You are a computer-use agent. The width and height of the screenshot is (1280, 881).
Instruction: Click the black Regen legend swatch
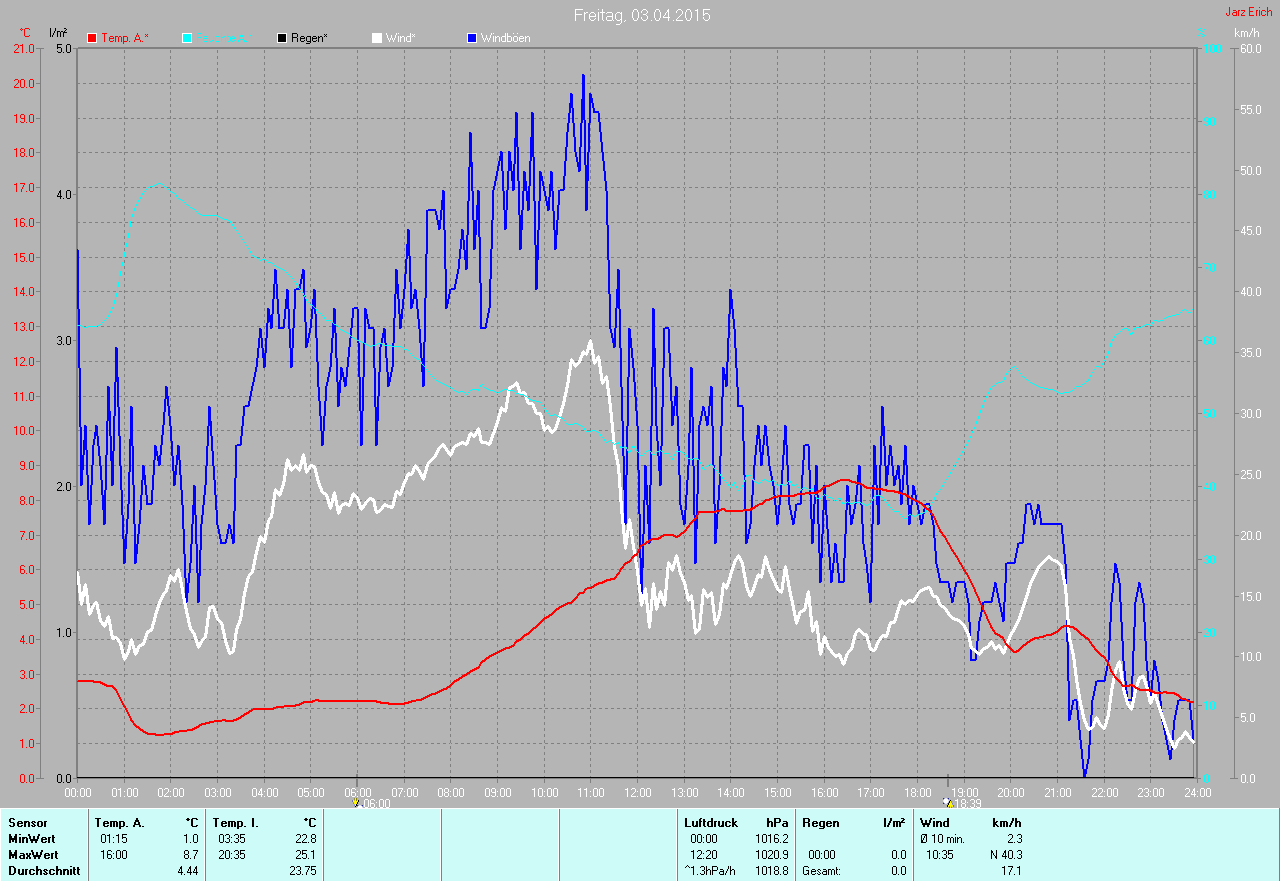point(282,38)
